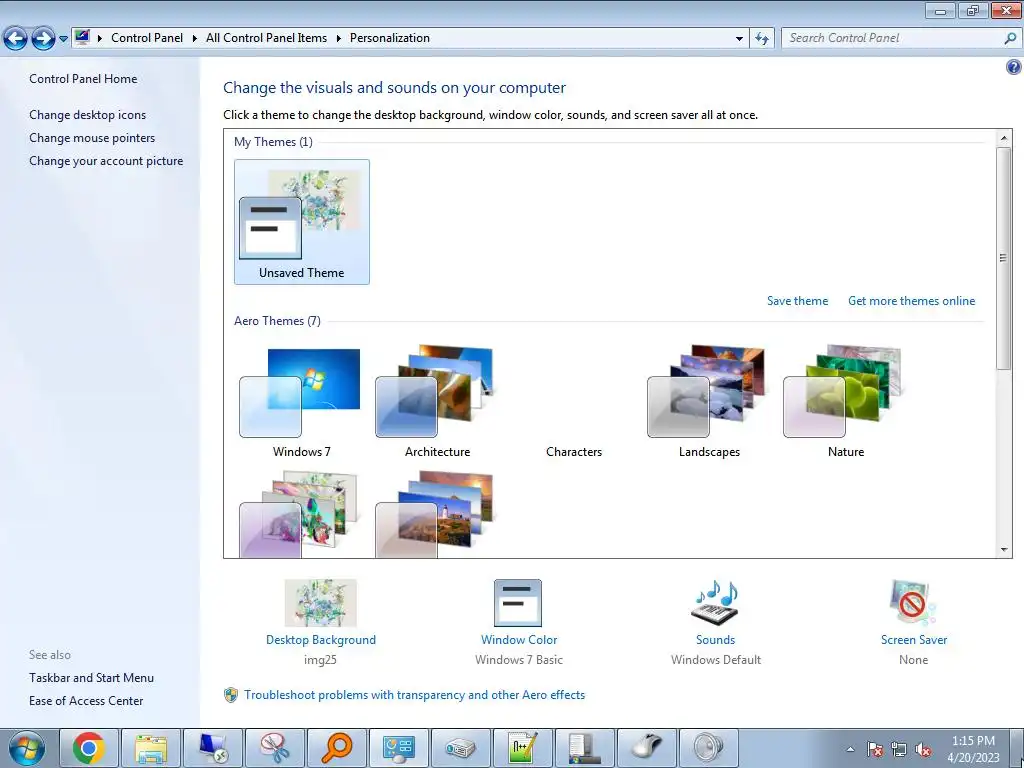Open the Control Panel taskbar icon

tap(399, 748)
